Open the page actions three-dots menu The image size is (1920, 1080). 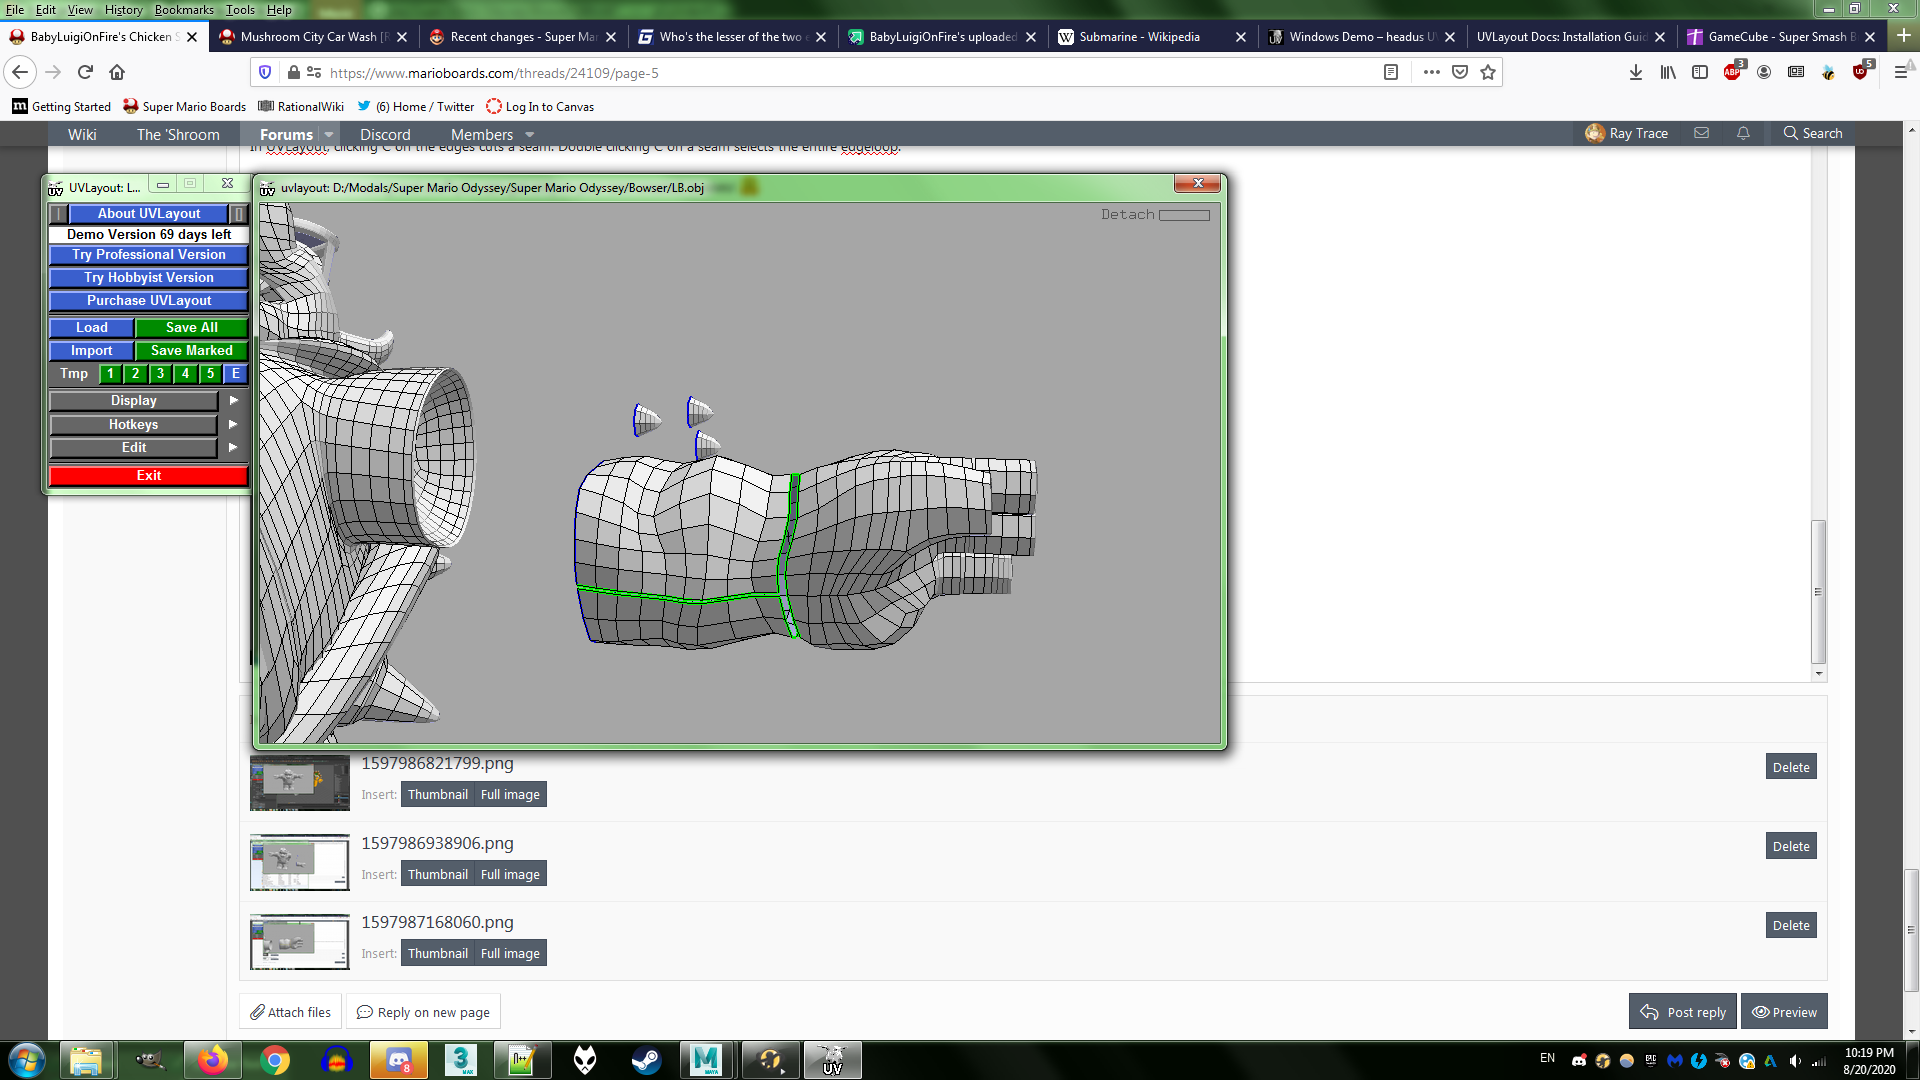click(1432, 72)
